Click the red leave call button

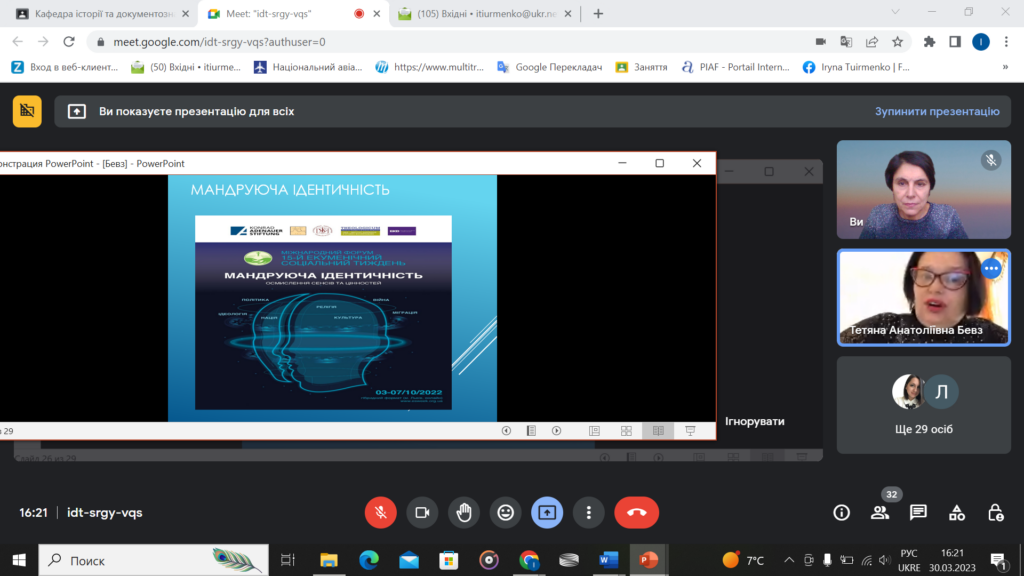636,512
